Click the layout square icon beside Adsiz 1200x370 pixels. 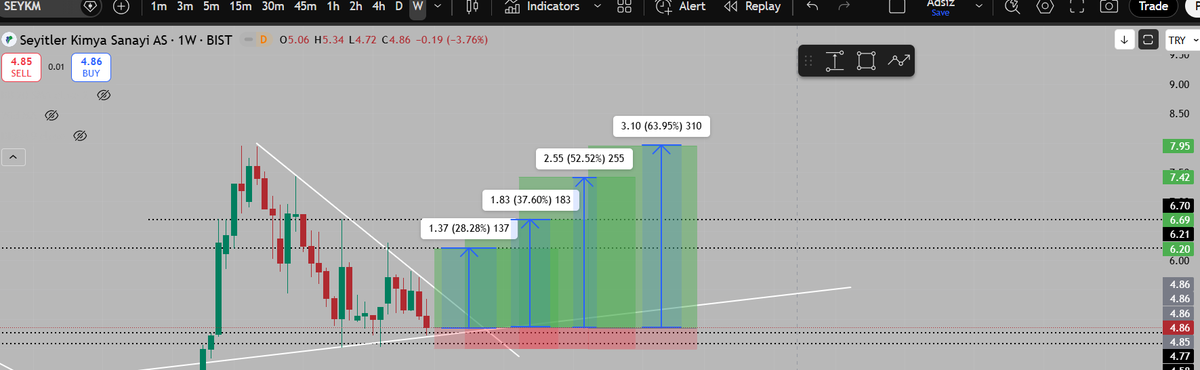point(897,6)
